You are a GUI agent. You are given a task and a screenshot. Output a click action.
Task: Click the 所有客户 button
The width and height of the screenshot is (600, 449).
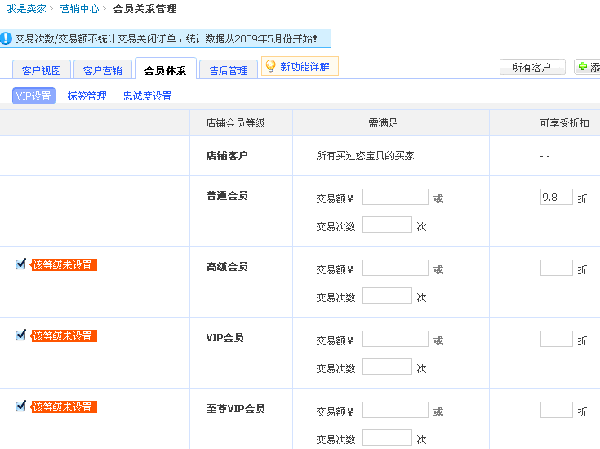point(532,68)
